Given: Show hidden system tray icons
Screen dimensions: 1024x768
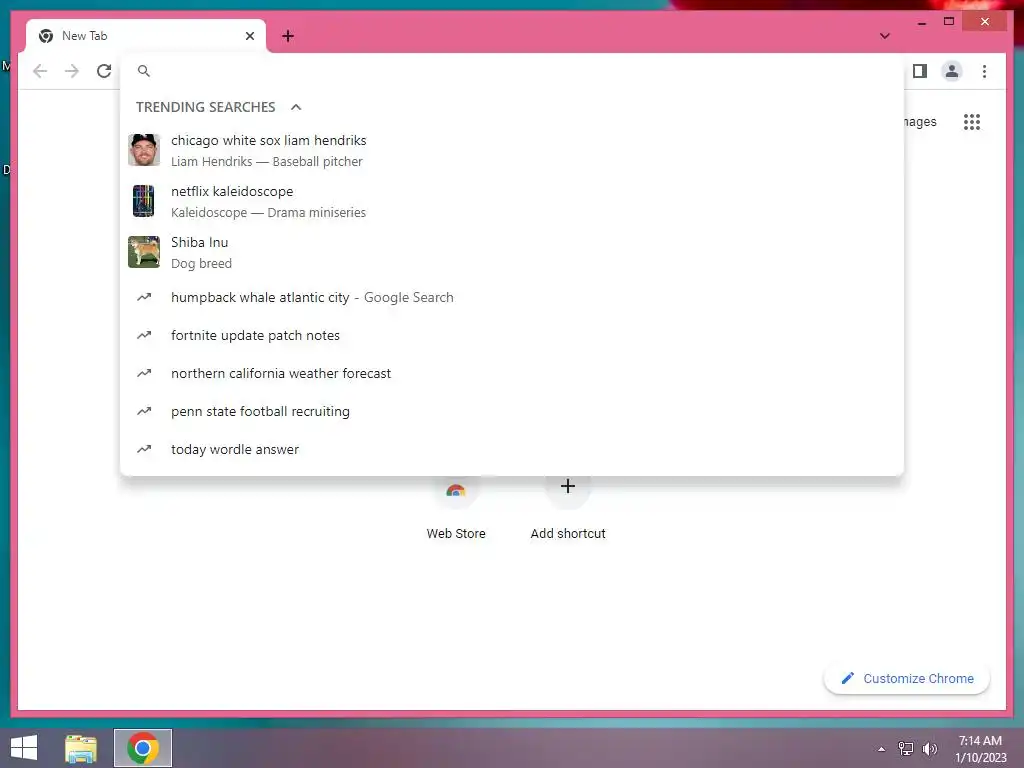Looking at the screenshot, I should point(882,749).
